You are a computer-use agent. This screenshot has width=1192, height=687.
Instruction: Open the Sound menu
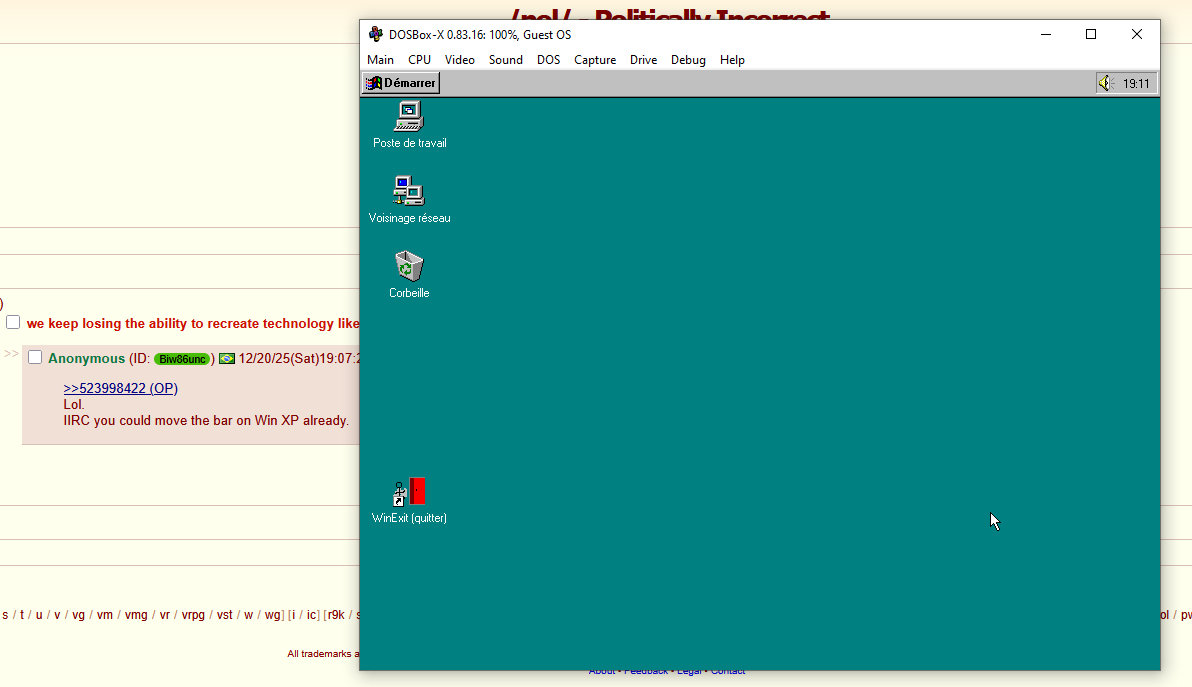tap(506, 60)
